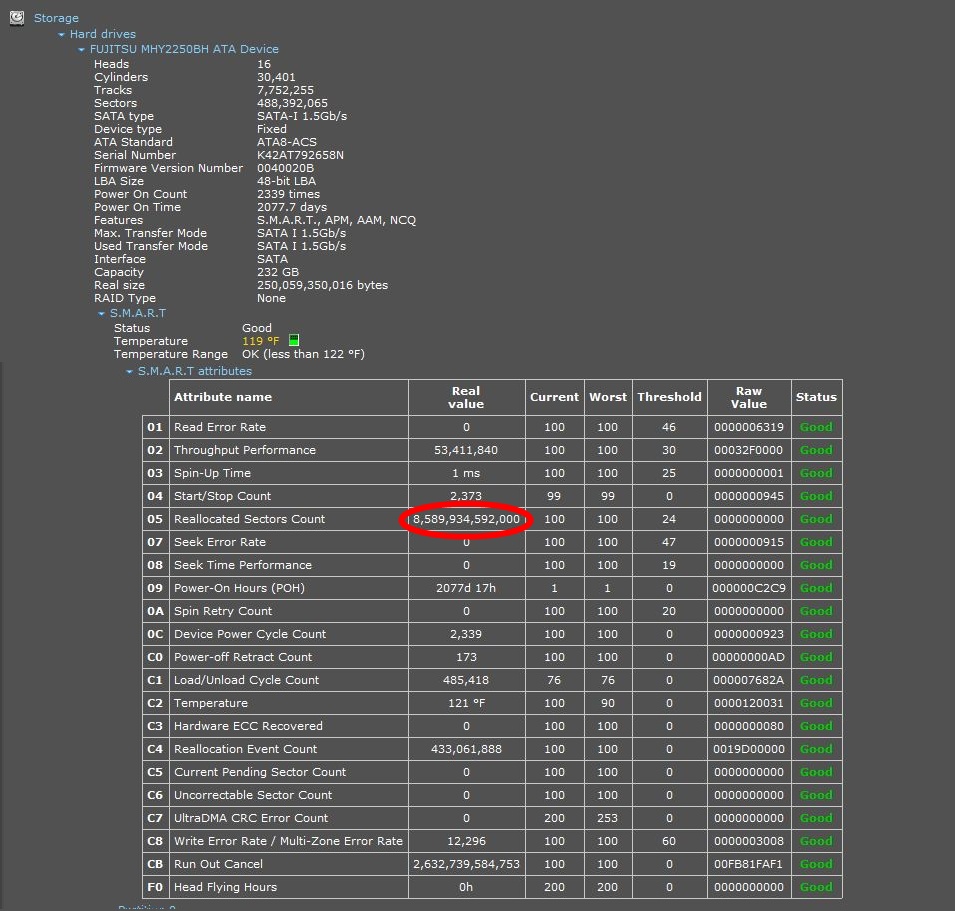This screenshot has height=911, width=955.
Task: Collapse the Hard drives tree node
Action: click(x=61, y=35)
